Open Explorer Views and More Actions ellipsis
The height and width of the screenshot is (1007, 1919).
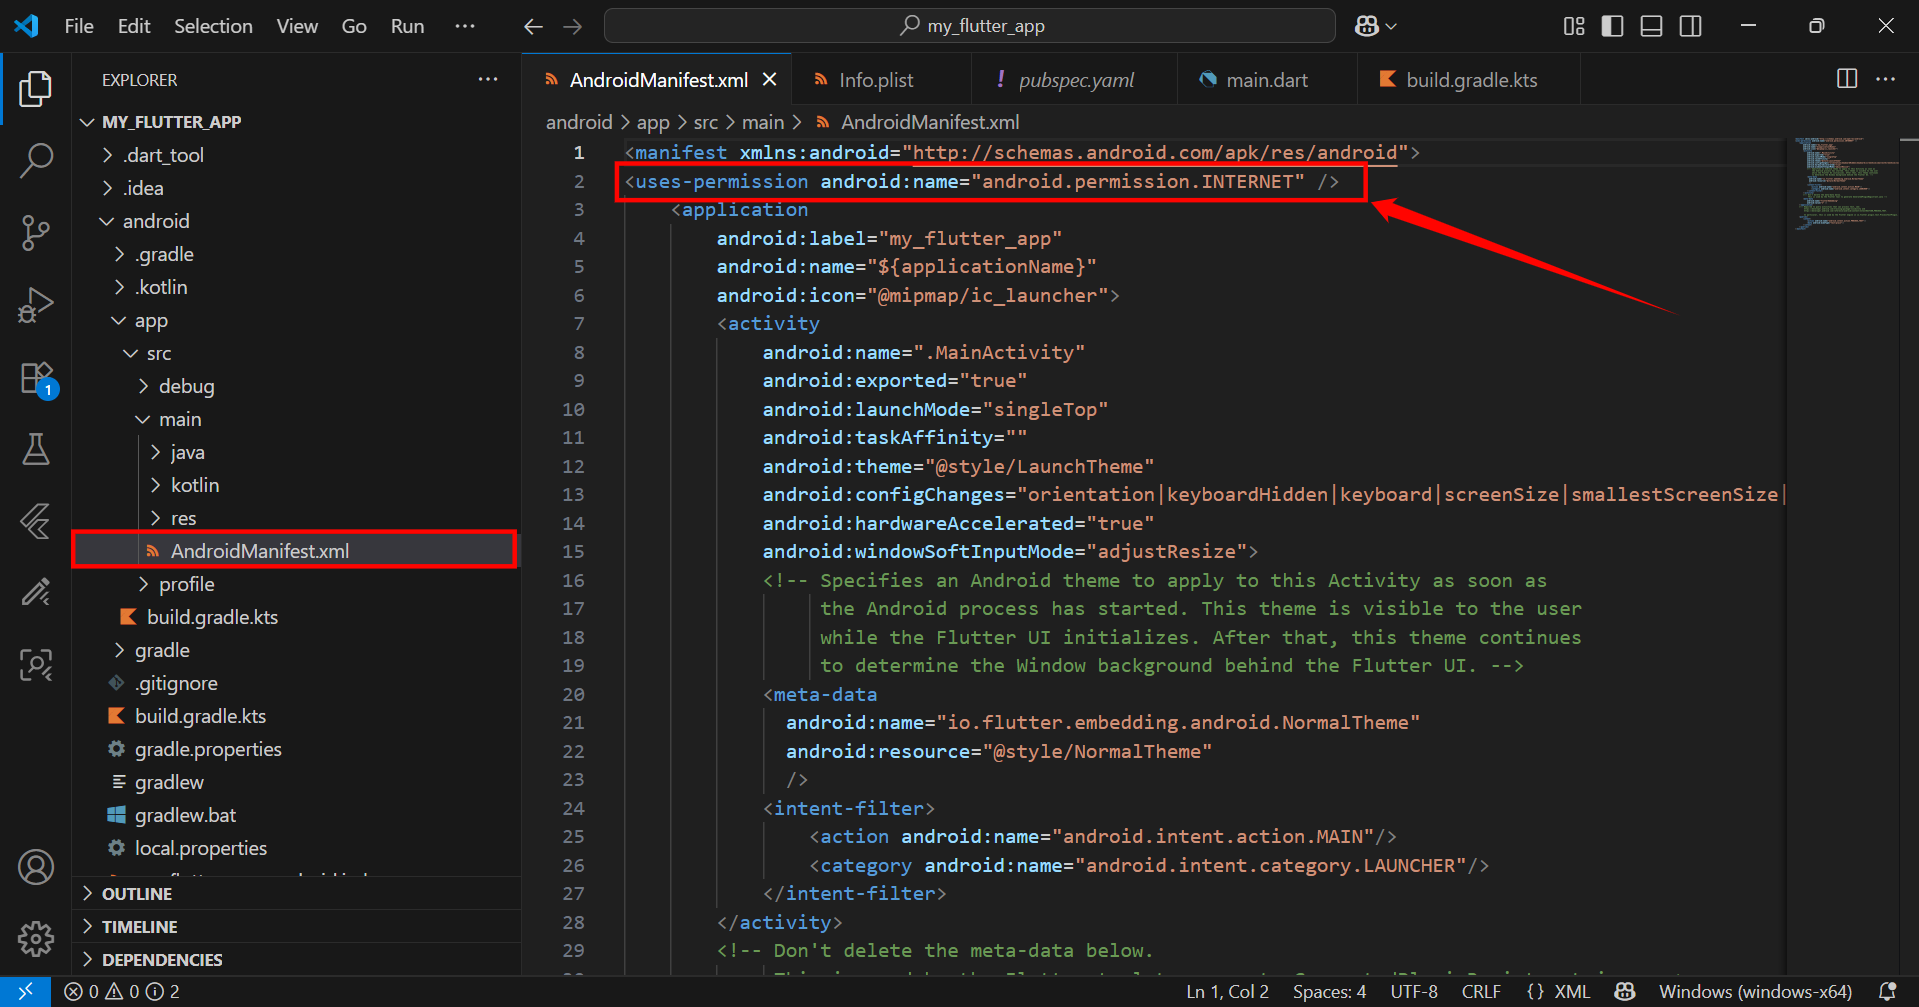coord(488,79)
